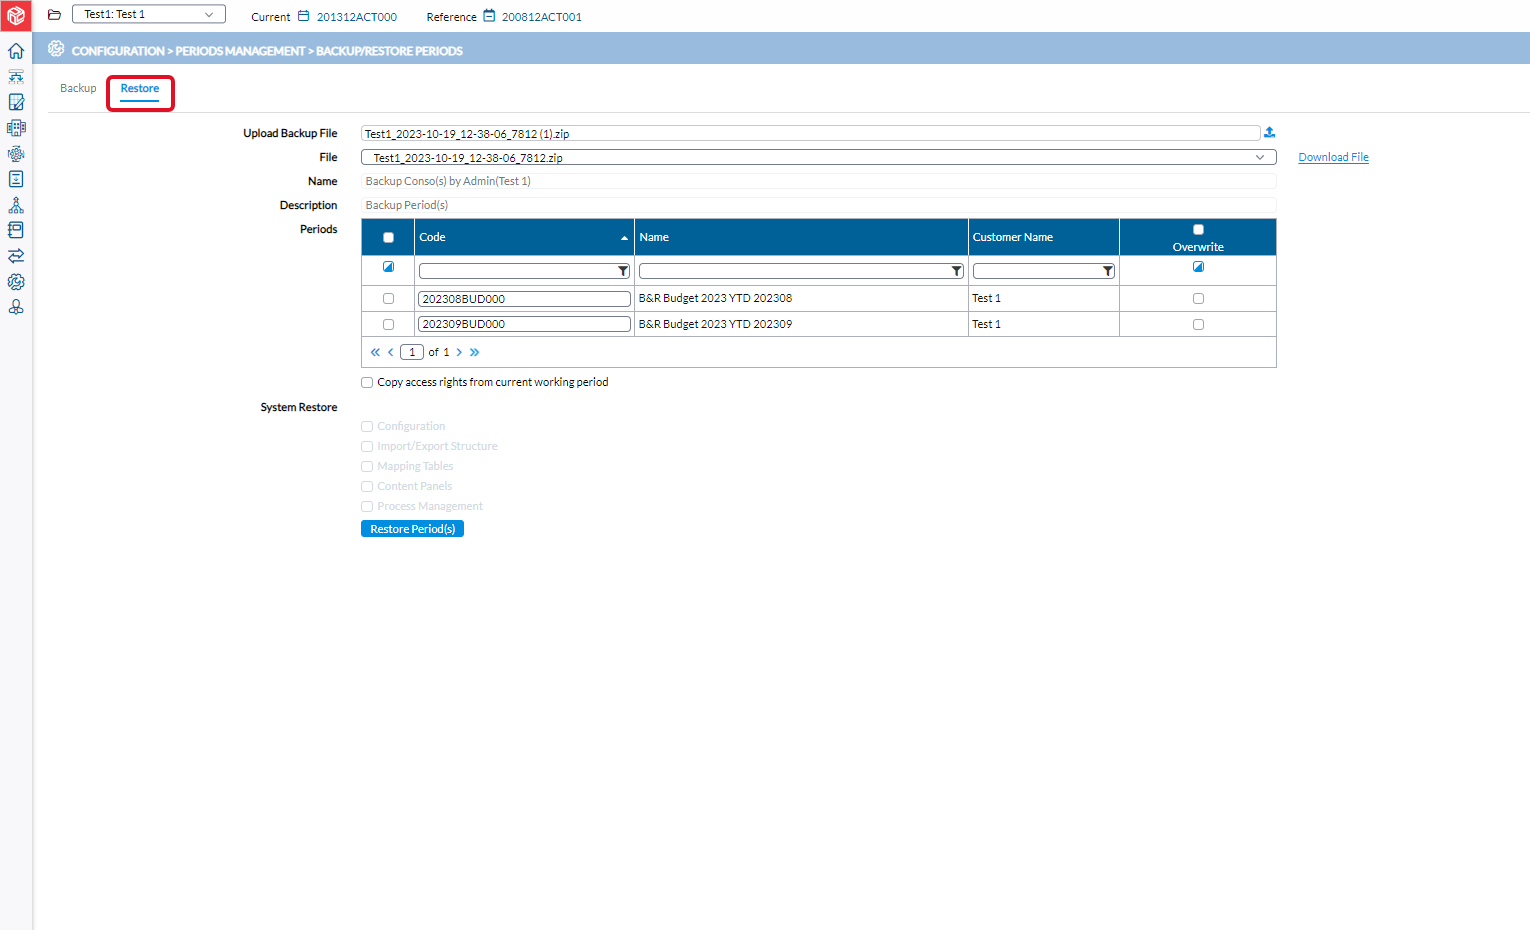The width and height of the screenshot is (1530, 930).
Task: Click the Name field 'Backup Conso(s) by Admin(Test 1)'
Action: (x=818, y=181)
